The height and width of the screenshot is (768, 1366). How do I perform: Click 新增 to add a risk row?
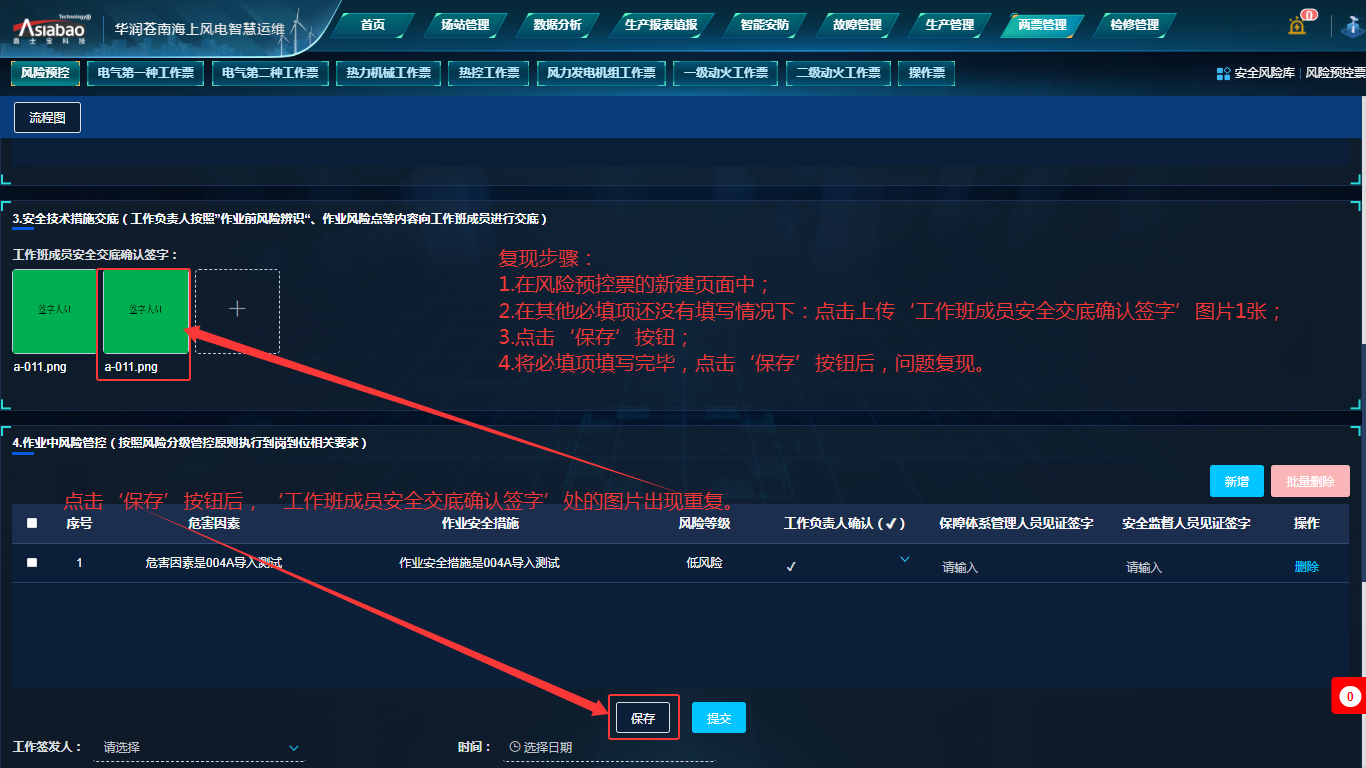point(1236,482)
